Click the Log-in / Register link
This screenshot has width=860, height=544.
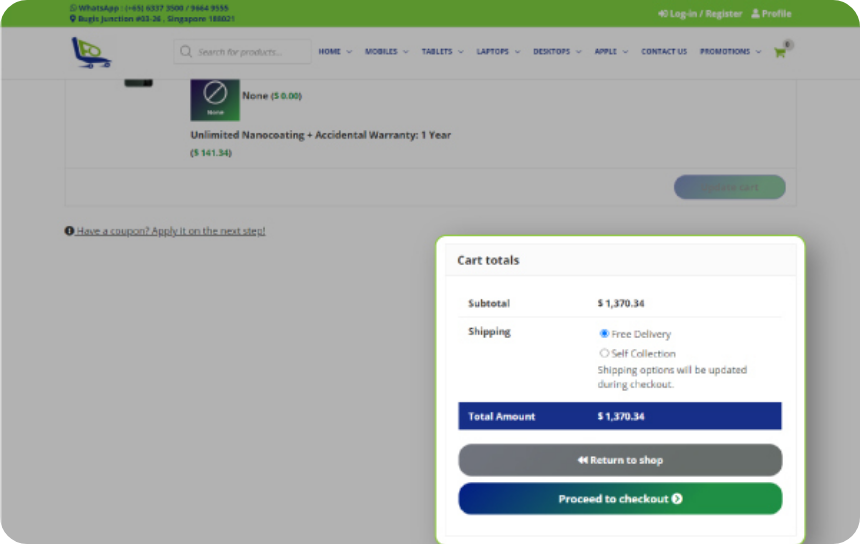[x=700, y=14]
